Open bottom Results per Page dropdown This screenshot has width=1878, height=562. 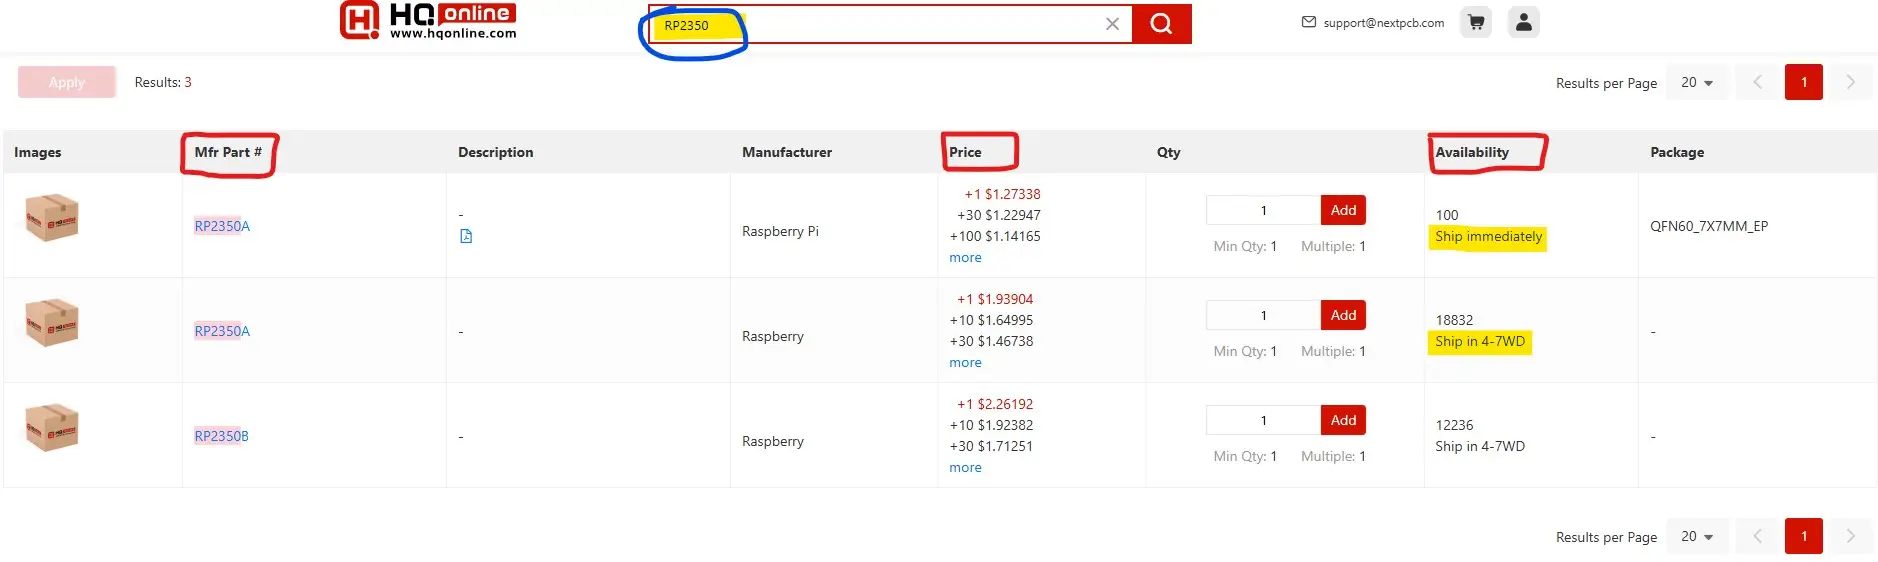[x=1697, y=536]
